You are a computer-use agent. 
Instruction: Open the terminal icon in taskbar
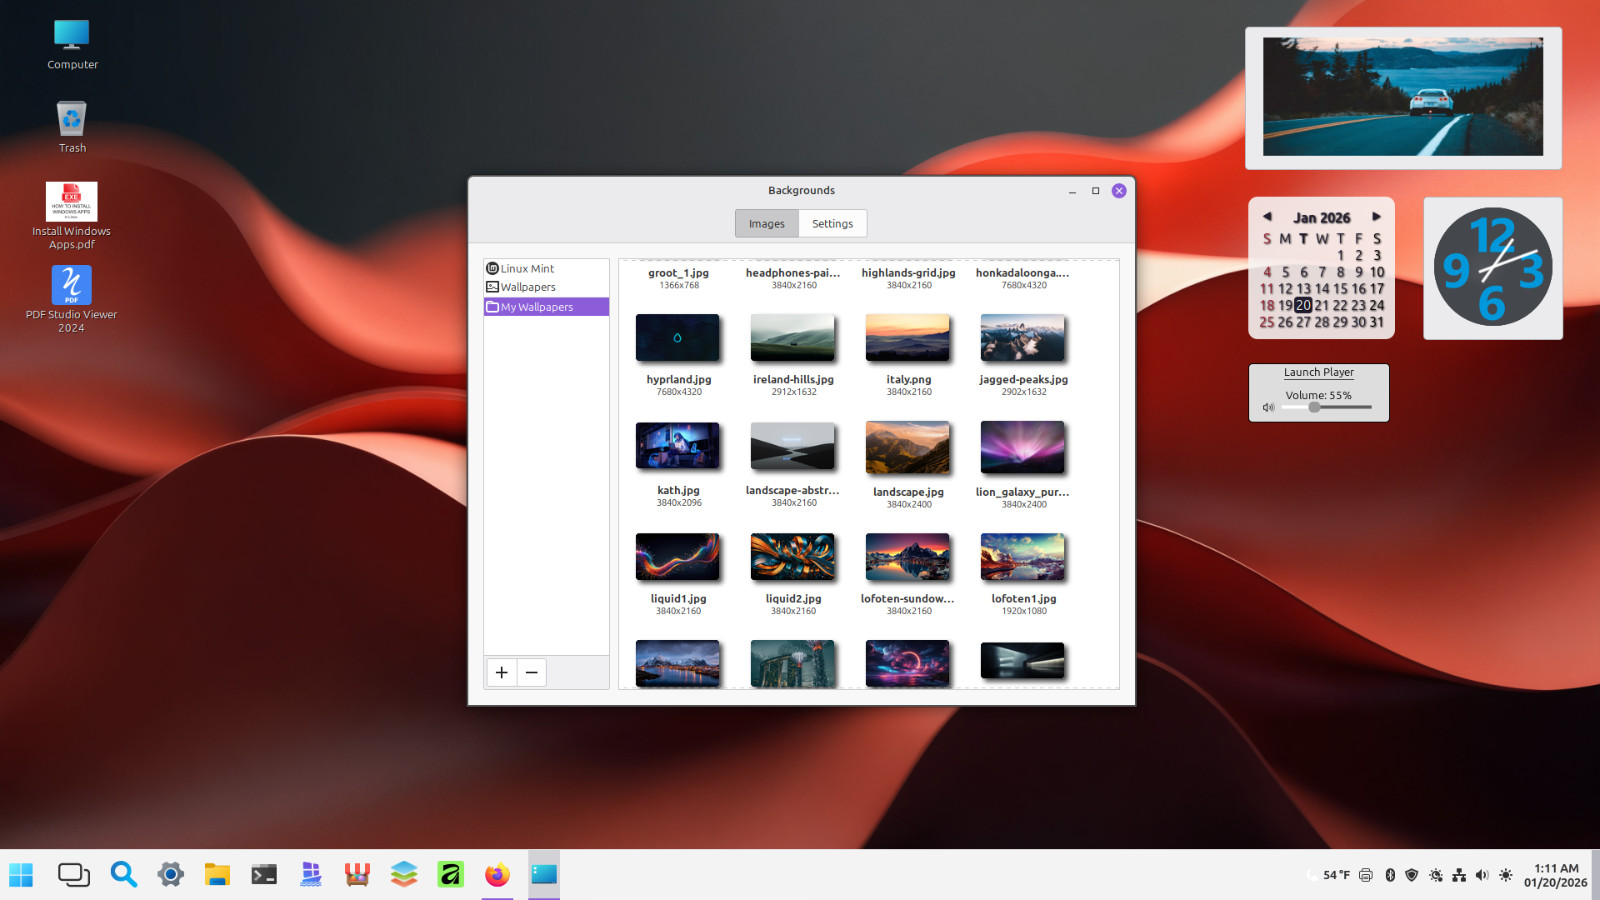click(x=264, y=875)
